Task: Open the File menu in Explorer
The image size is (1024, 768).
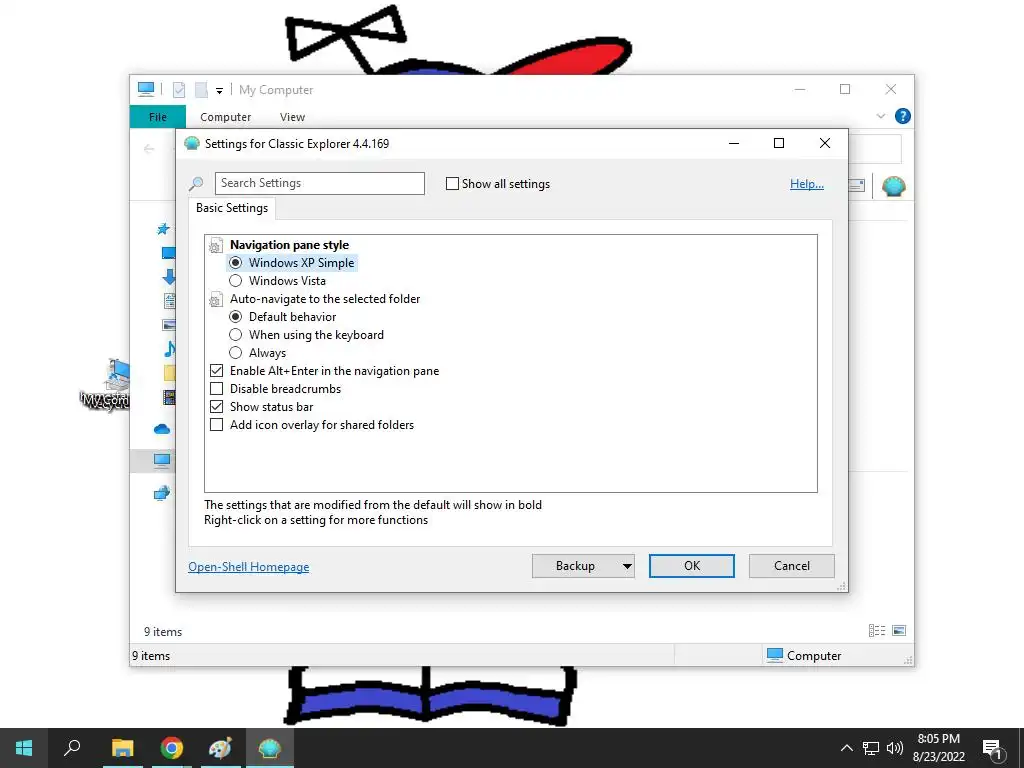Action: (157, 117)
